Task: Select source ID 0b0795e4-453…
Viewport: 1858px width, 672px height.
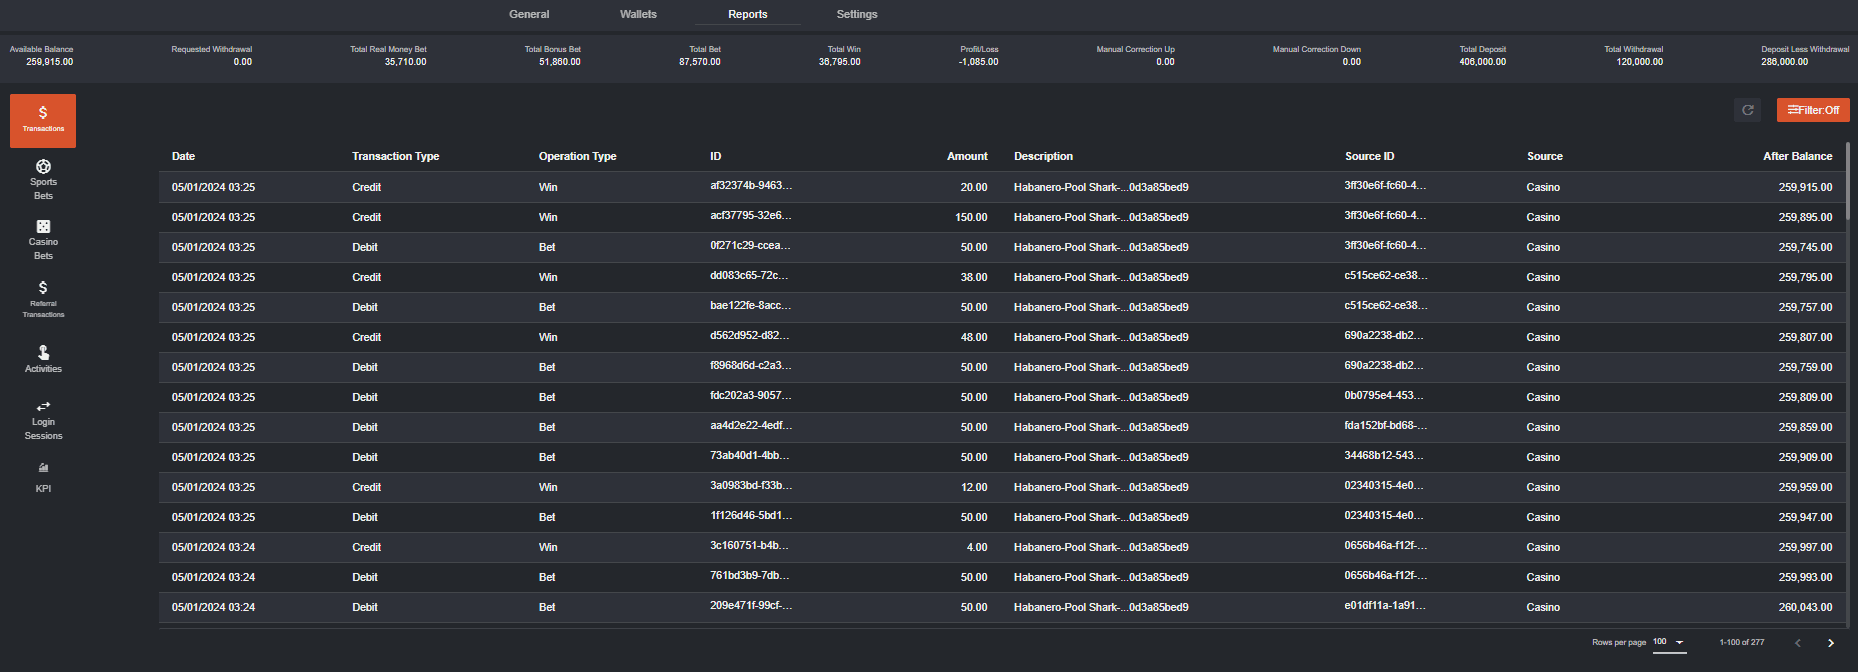Action: (x=1383, y=396)
